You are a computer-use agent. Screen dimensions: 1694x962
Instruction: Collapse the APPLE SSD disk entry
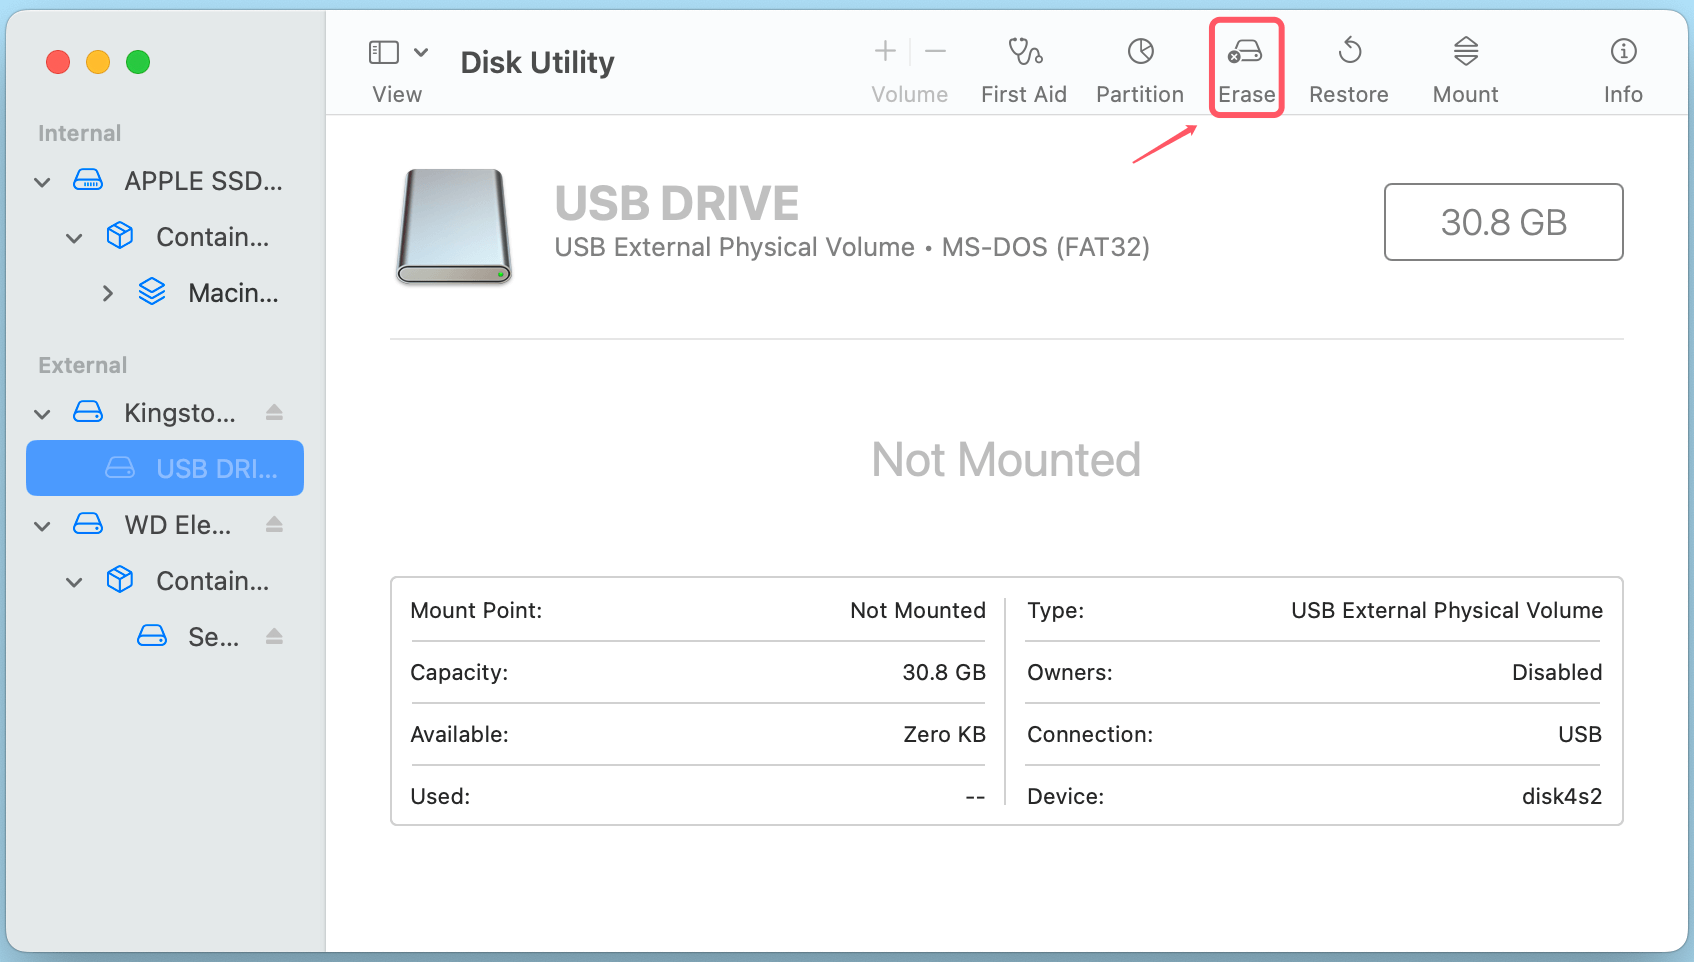tap(42, 181)
